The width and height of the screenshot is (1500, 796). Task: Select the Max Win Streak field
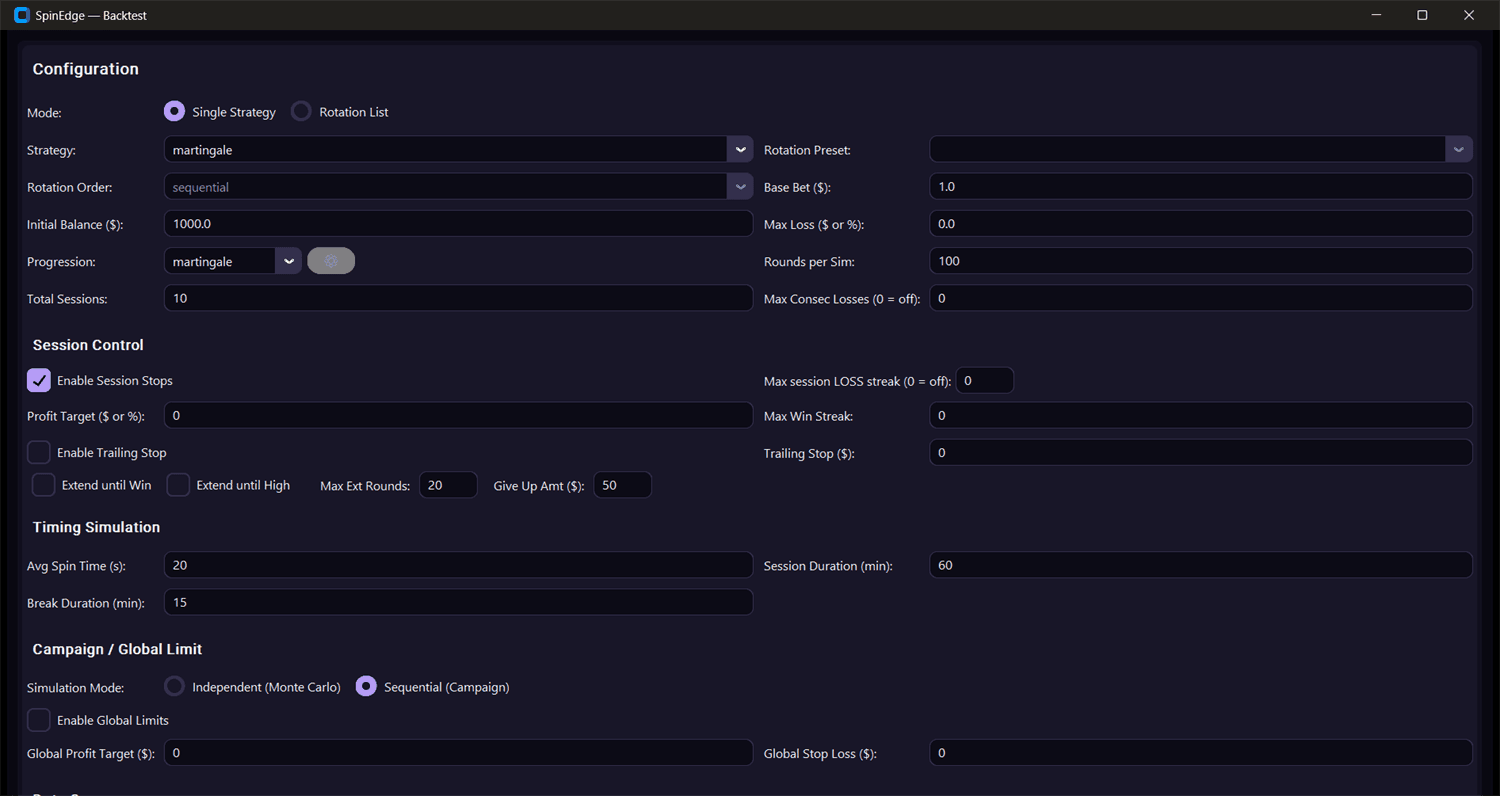1201,415
